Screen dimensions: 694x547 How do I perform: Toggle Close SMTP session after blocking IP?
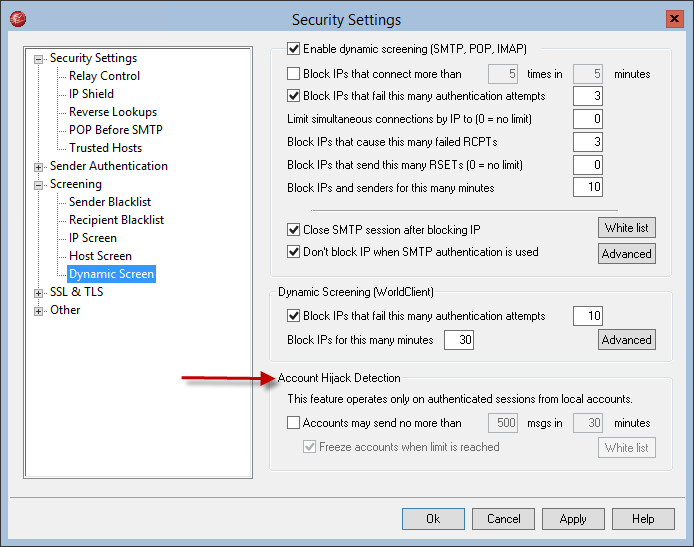coord(293,229)
